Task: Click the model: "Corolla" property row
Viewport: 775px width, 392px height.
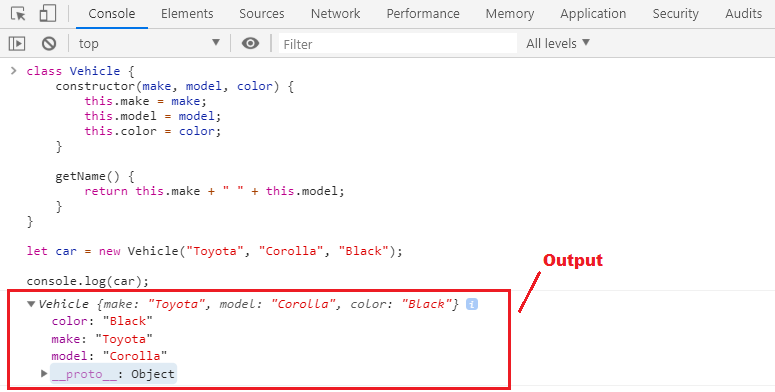Action: 109,356
